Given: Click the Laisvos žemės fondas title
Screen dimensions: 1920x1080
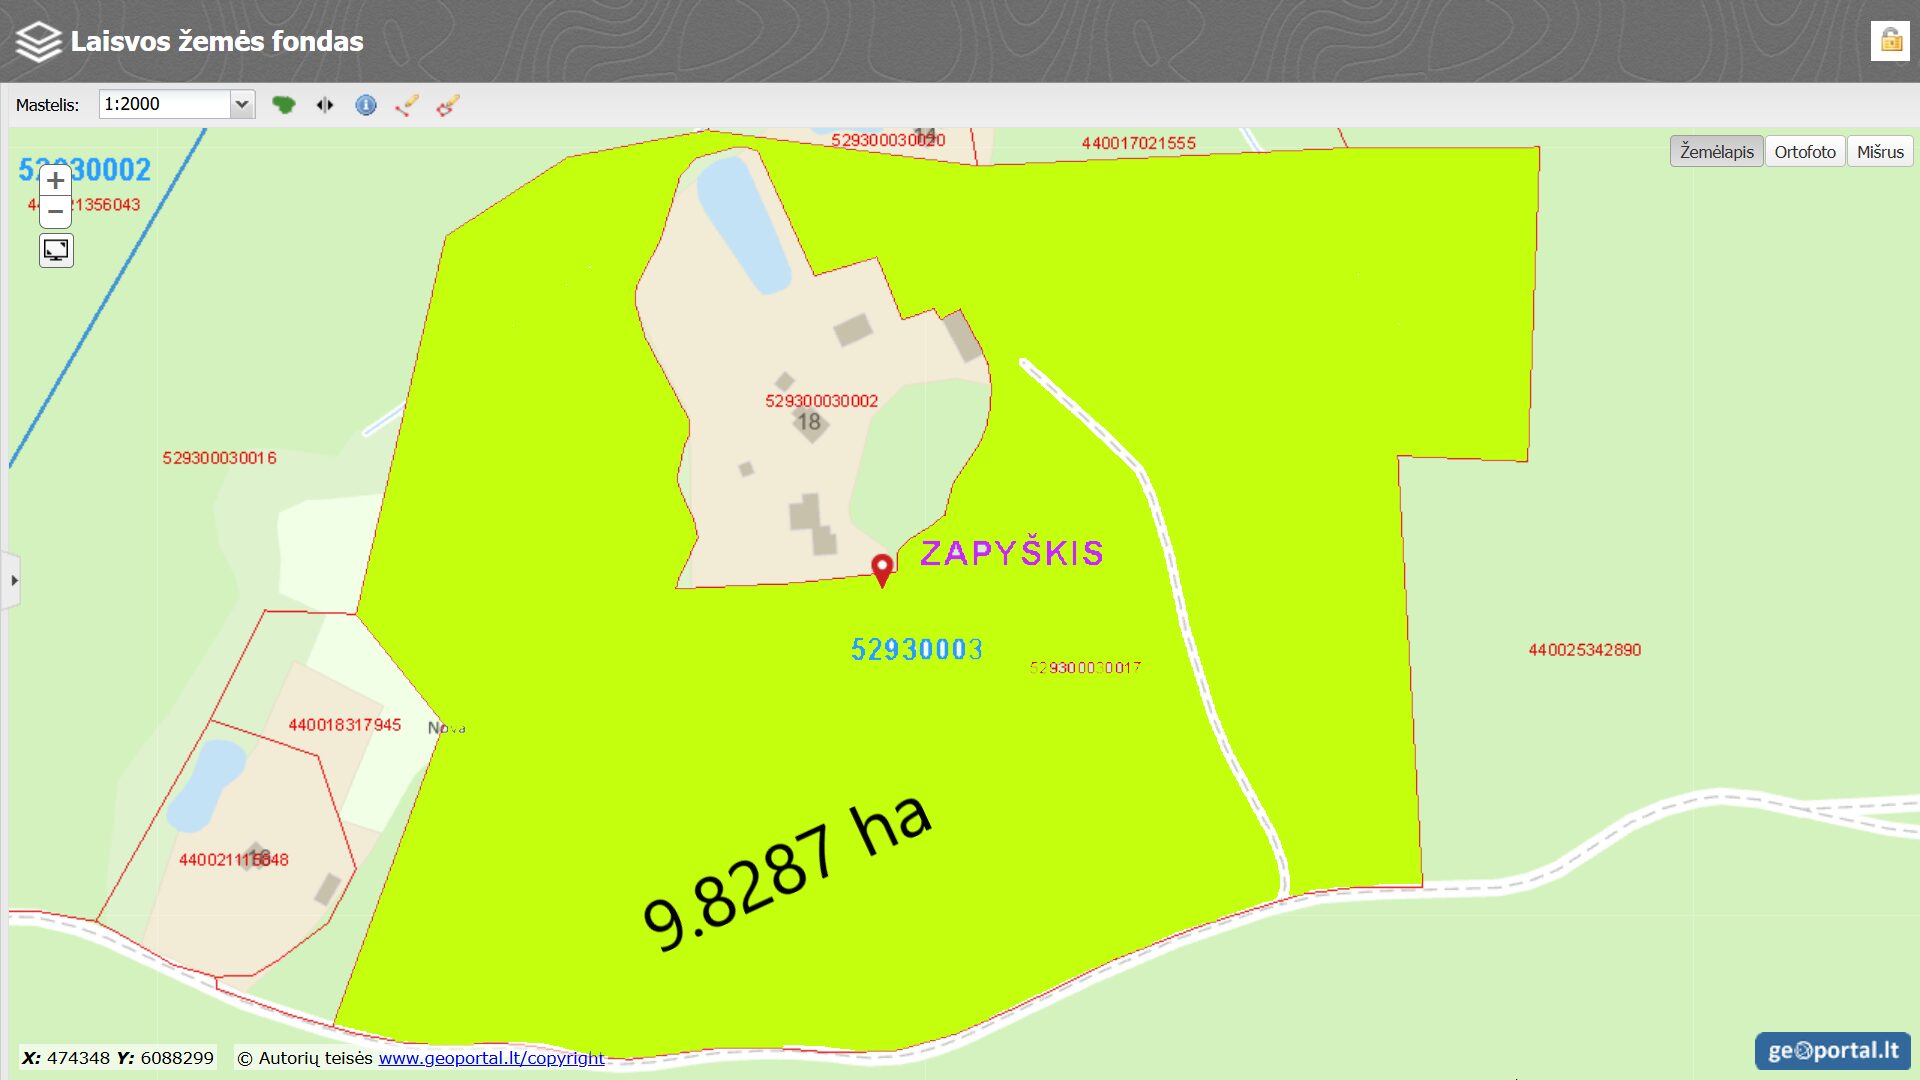Looking at the screenshot, I should coord(216,41).
